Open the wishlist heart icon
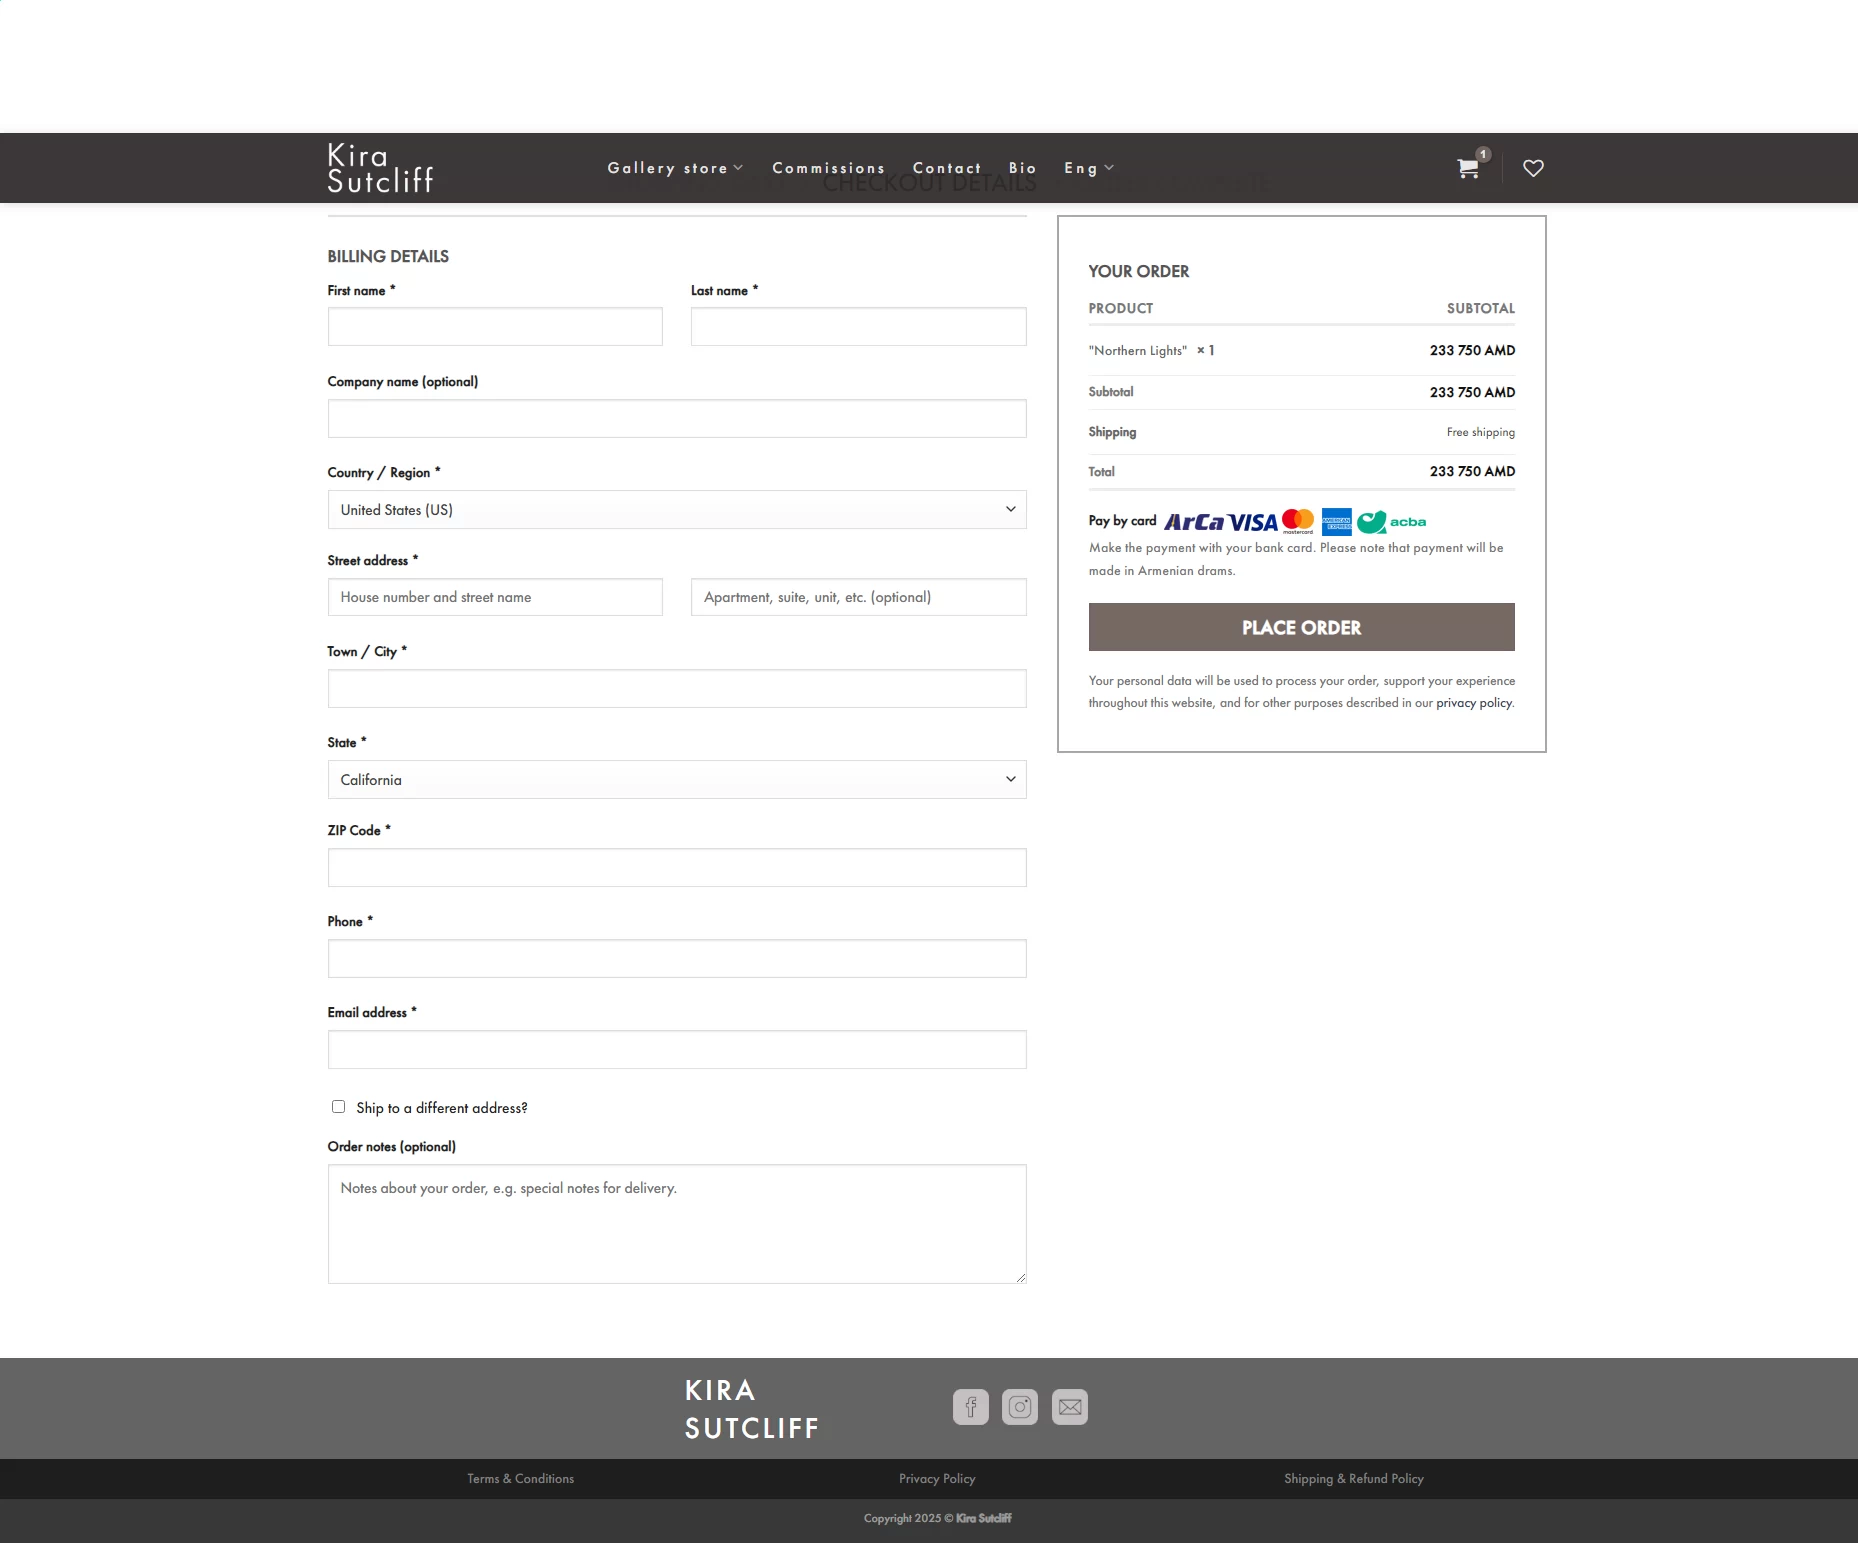 click(x=1533, y=168)
